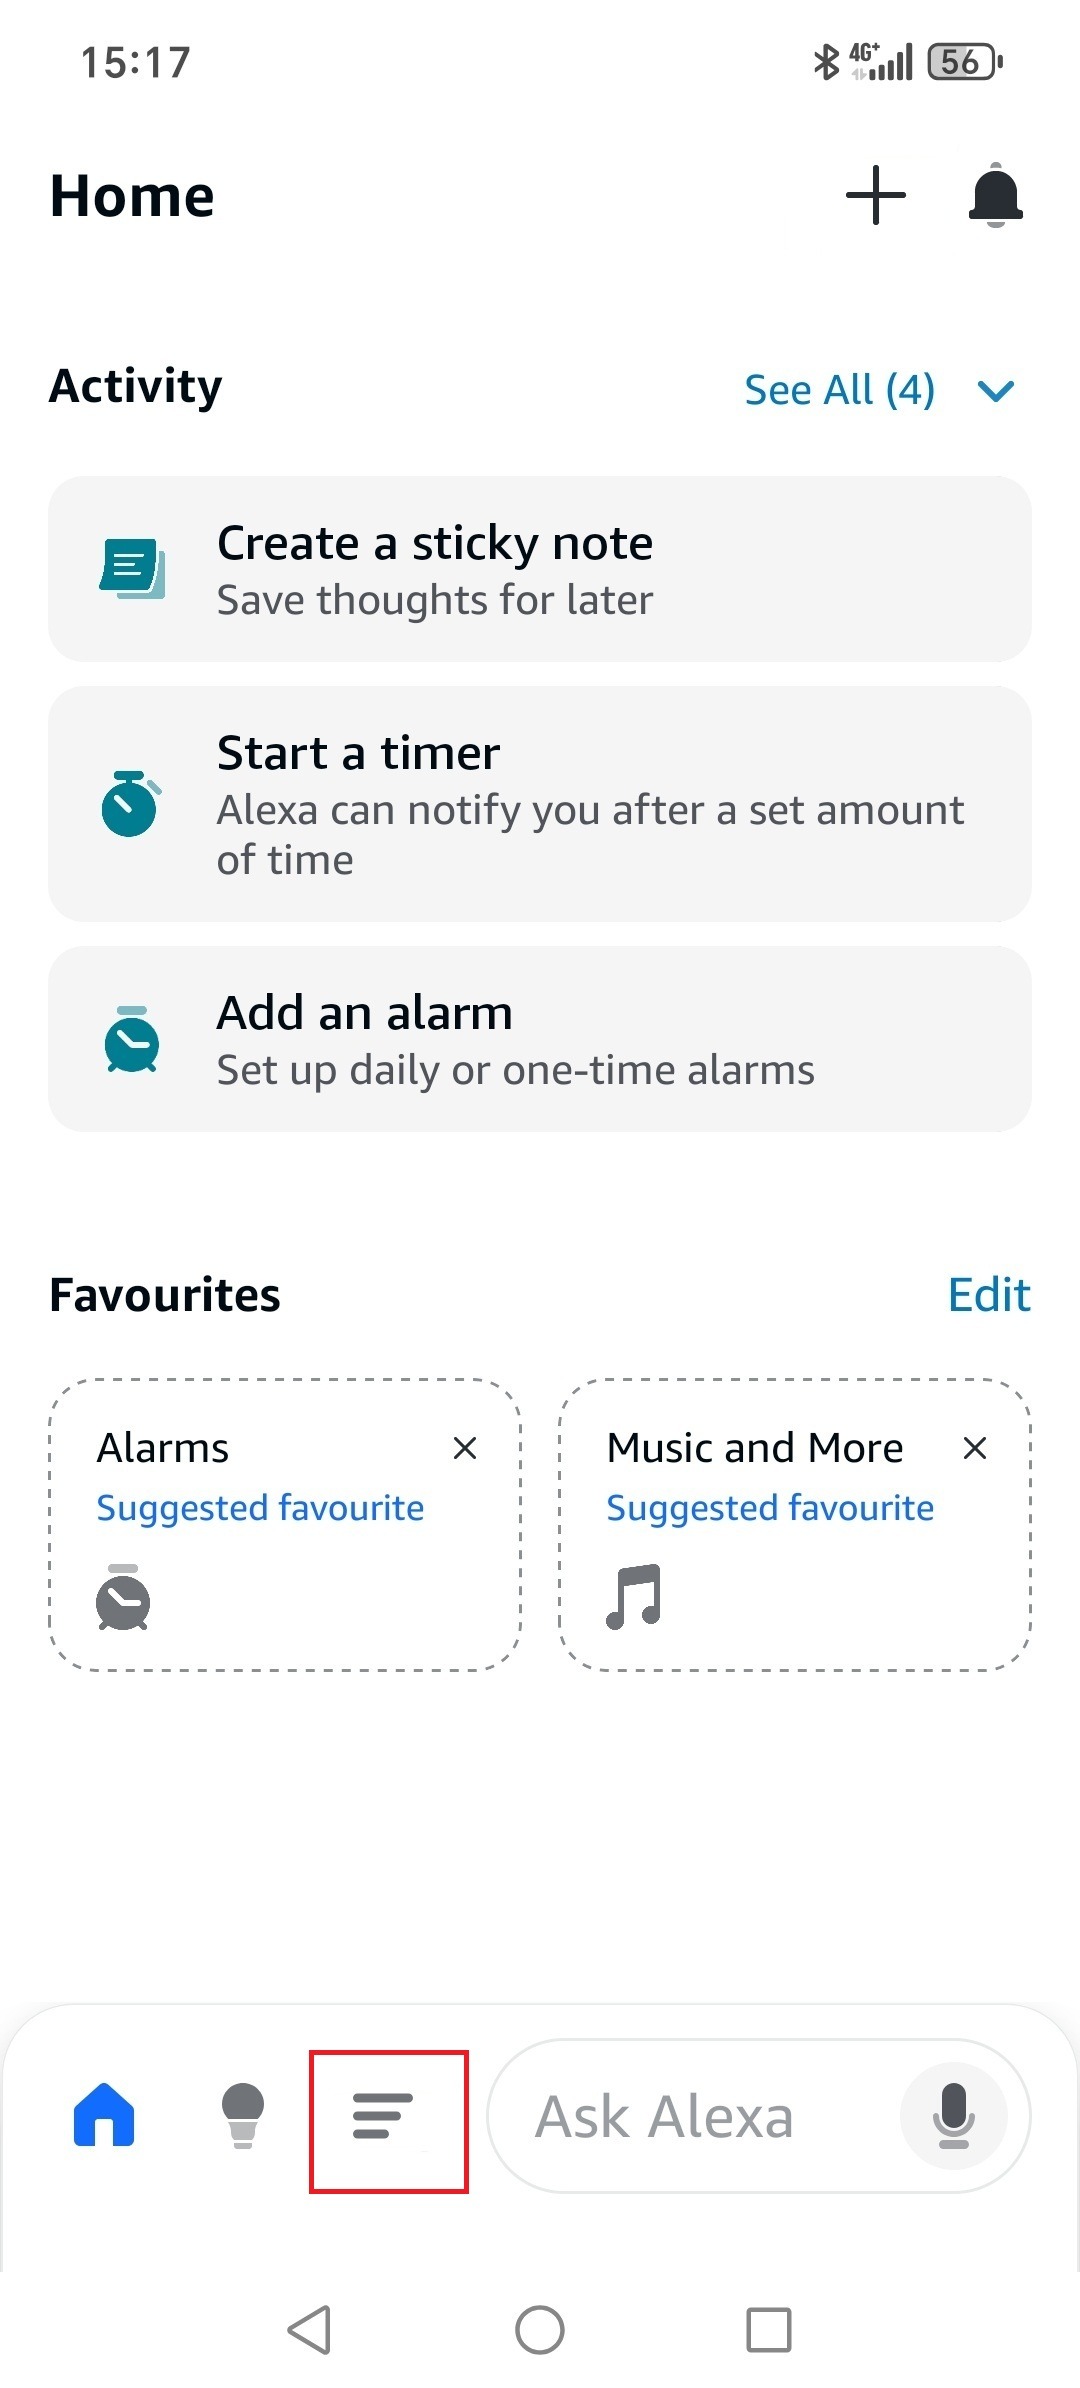The height and width of the screenshot is (2388, 1080).
Task: Open the Create new menu via plus icon
Action: (874, 196)
